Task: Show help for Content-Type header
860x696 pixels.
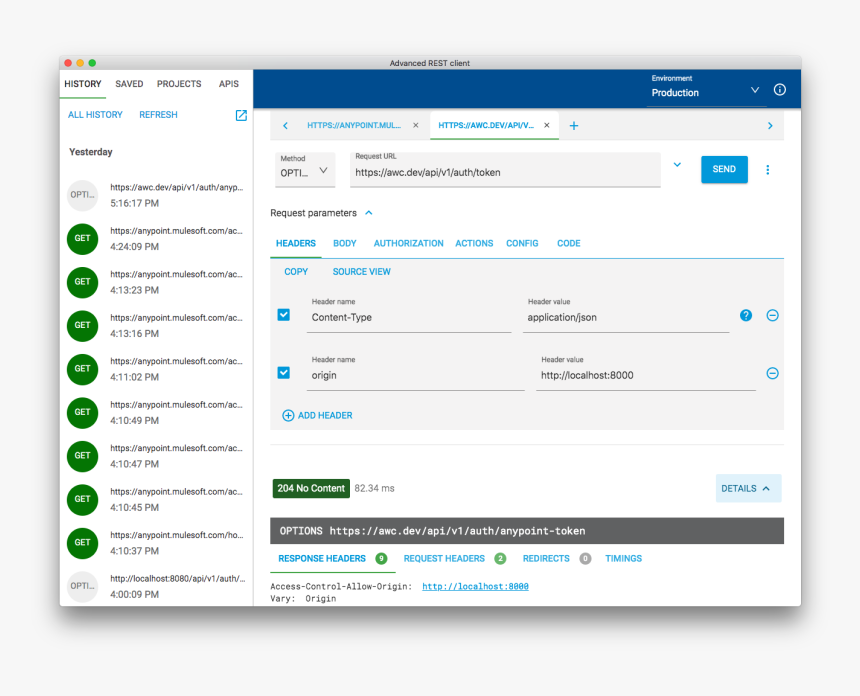Action: click(x=746, y=315)
